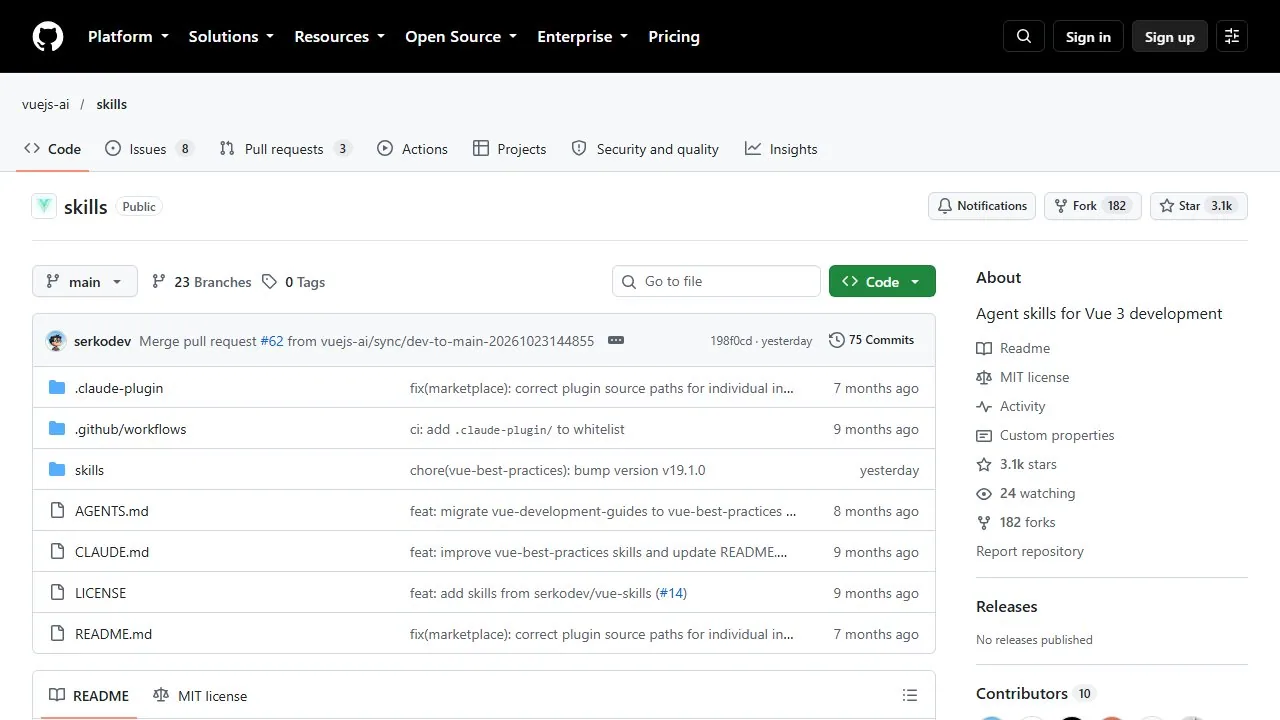Click the GitHub logo icon
1280x720 pixels.
coord(48,36)
